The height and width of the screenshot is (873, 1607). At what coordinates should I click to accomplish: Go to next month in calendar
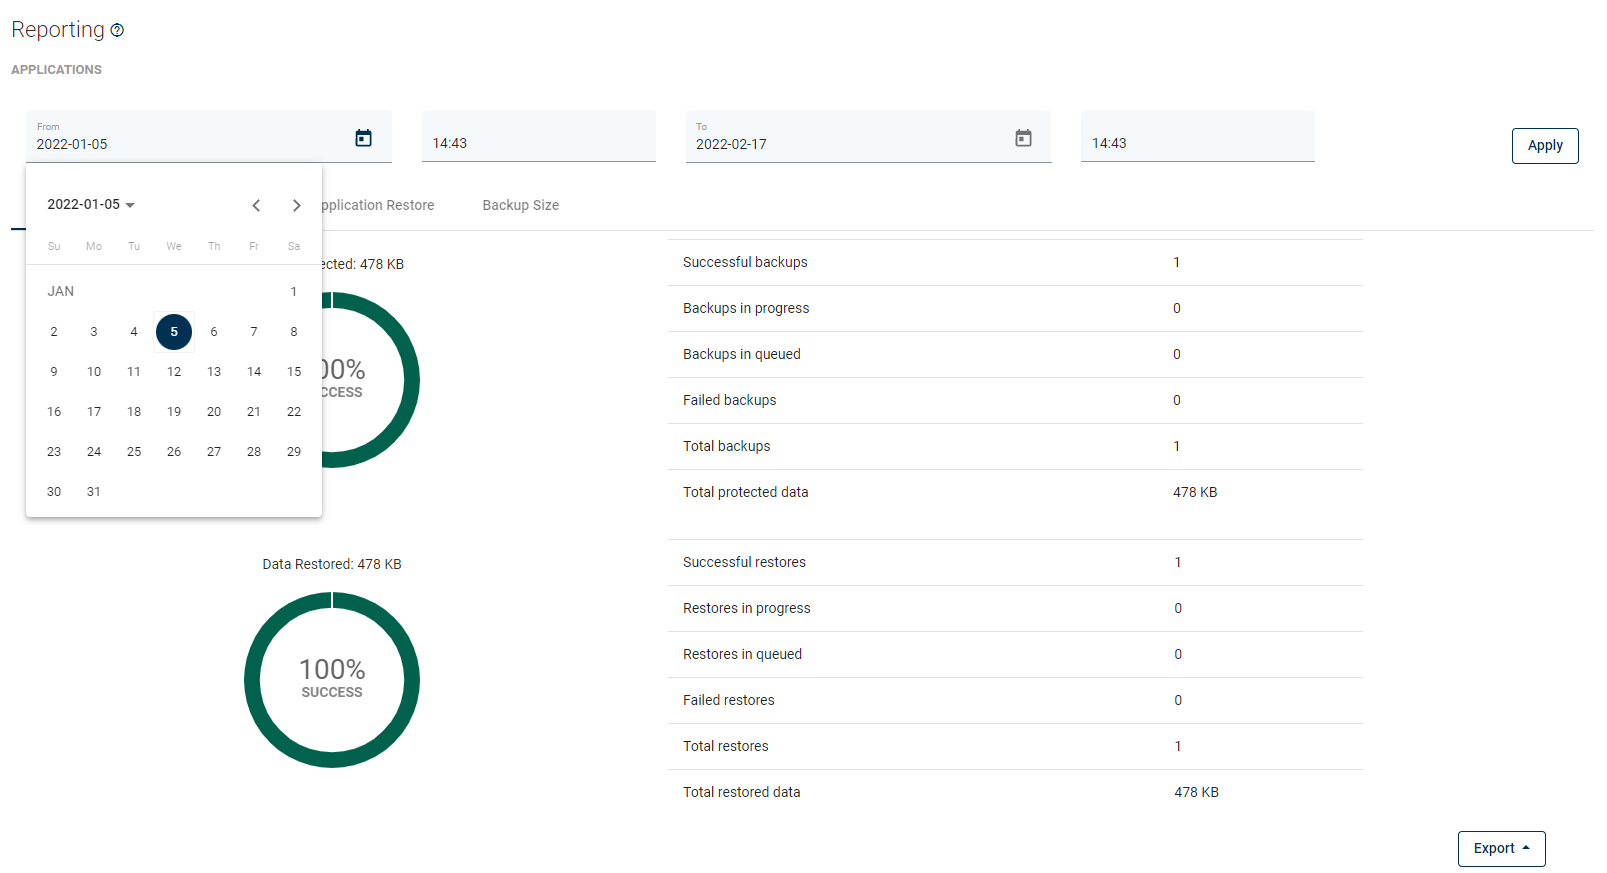[x=296, y=205]
